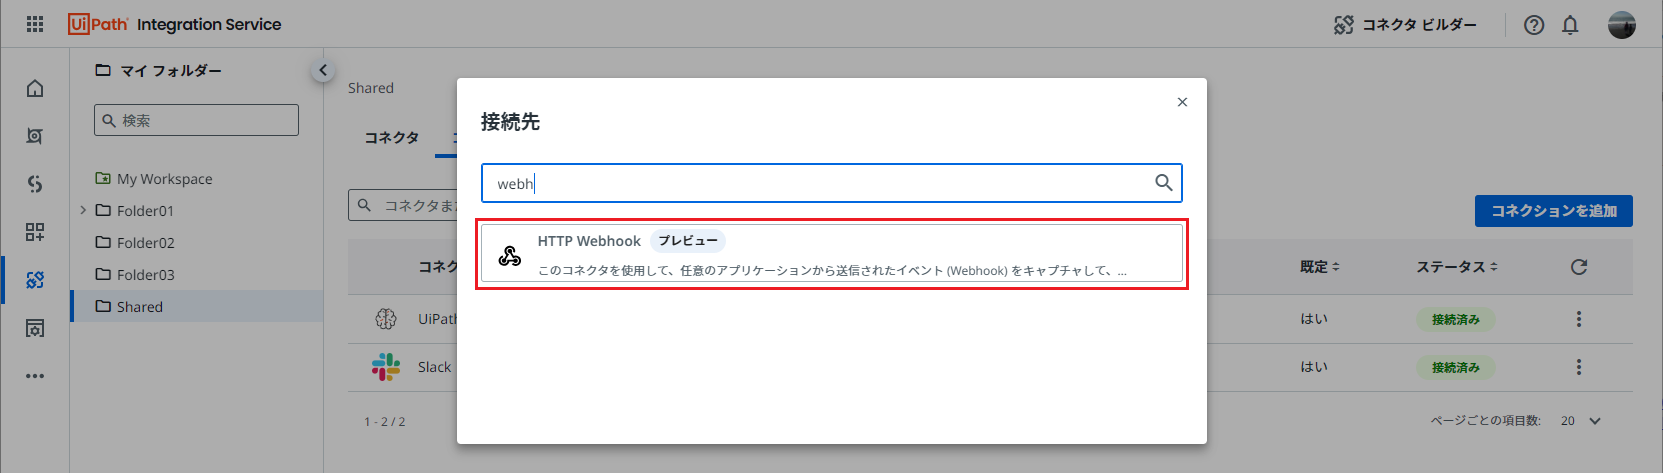Open the app launcher grid icon
Viewport: 1663px width, 473px height.
[35, 24]
